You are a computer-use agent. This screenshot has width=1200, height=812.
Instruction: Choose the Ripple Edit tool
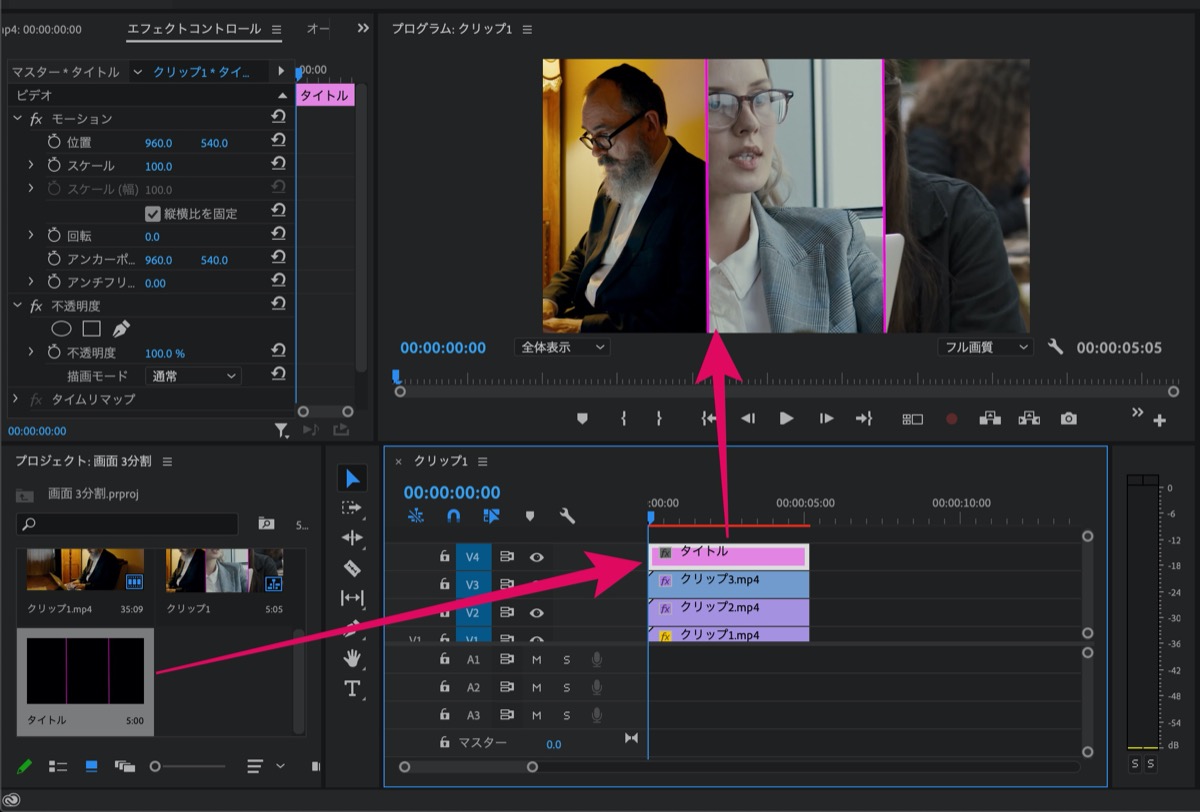[352, 538]
